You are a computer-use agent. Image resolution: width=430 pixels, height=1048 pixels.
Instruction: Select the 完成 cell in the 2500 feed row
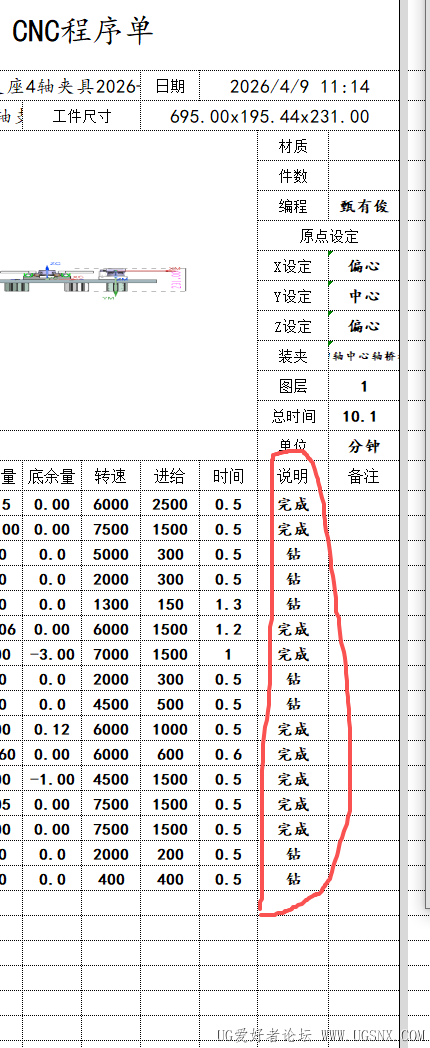point(293,505)
